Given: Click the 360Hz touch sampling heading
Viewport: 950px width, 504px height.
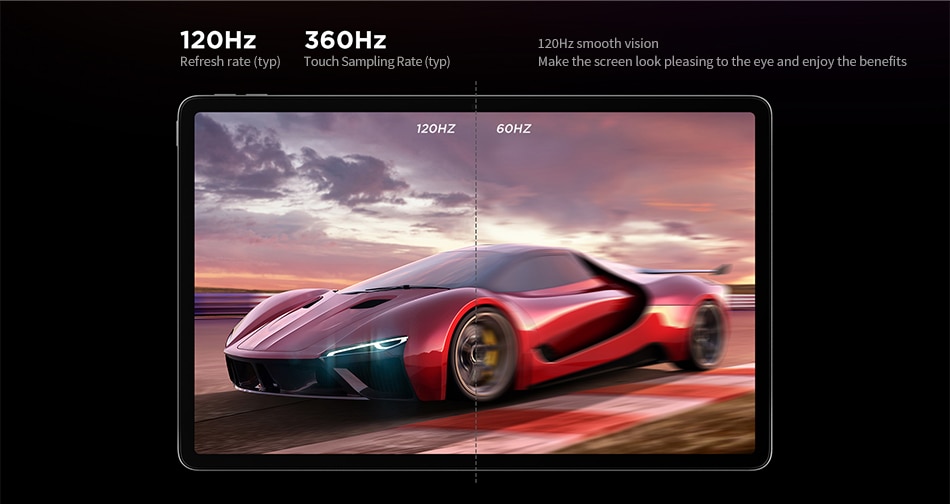Looking at the screenshot, I should click(345, 40).
